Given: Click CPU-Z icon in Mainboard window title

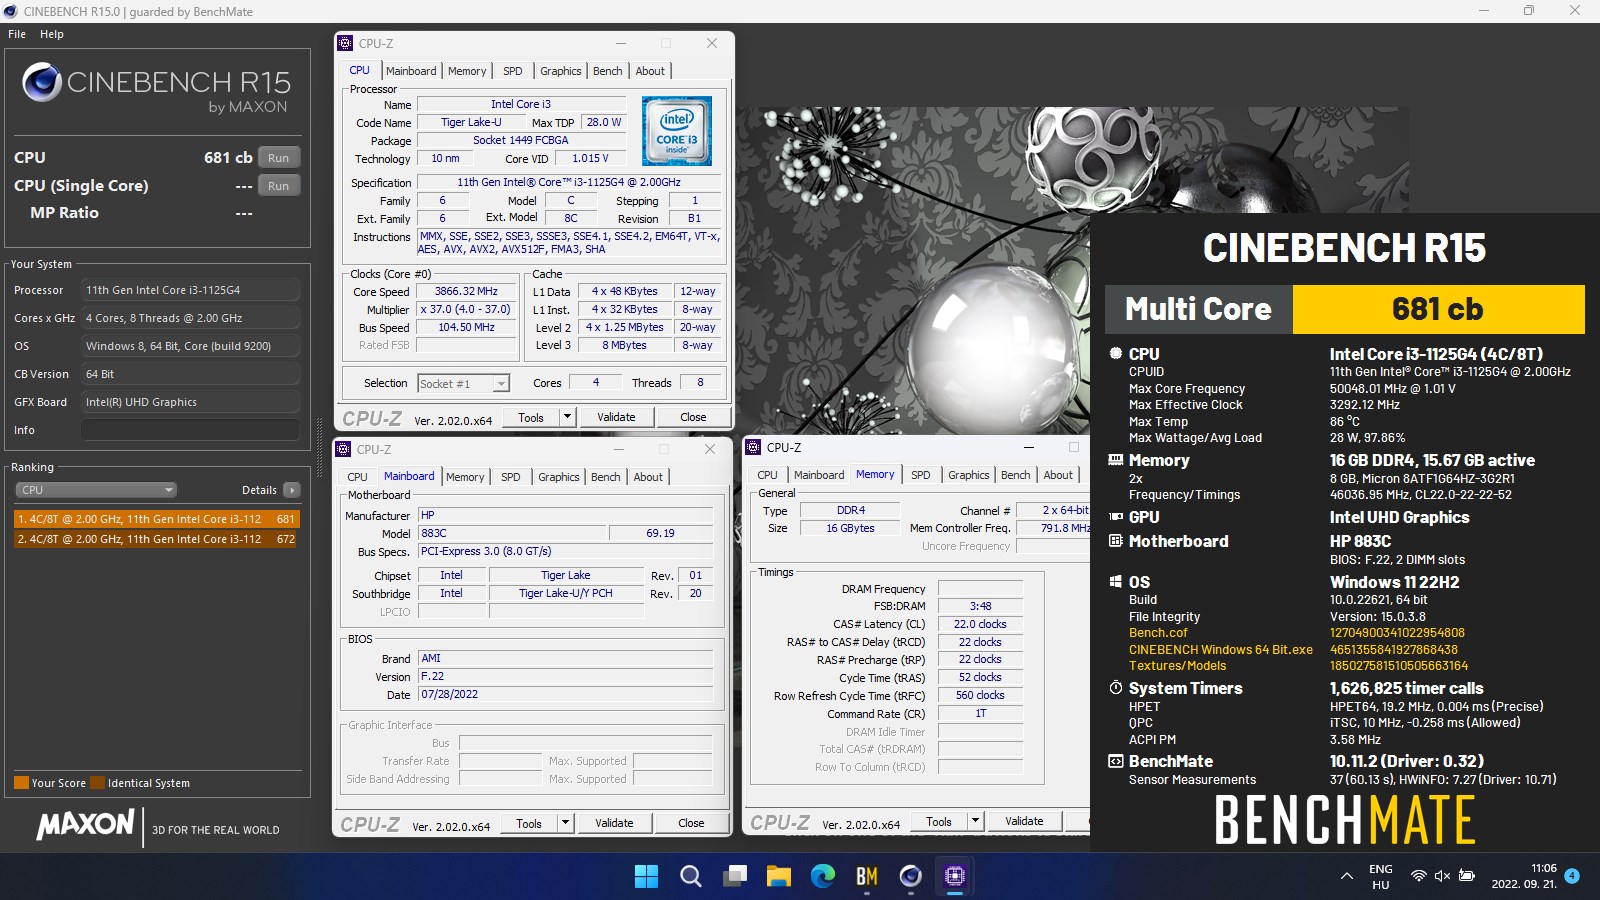Looking at the screenshot, I should (343, 449).
